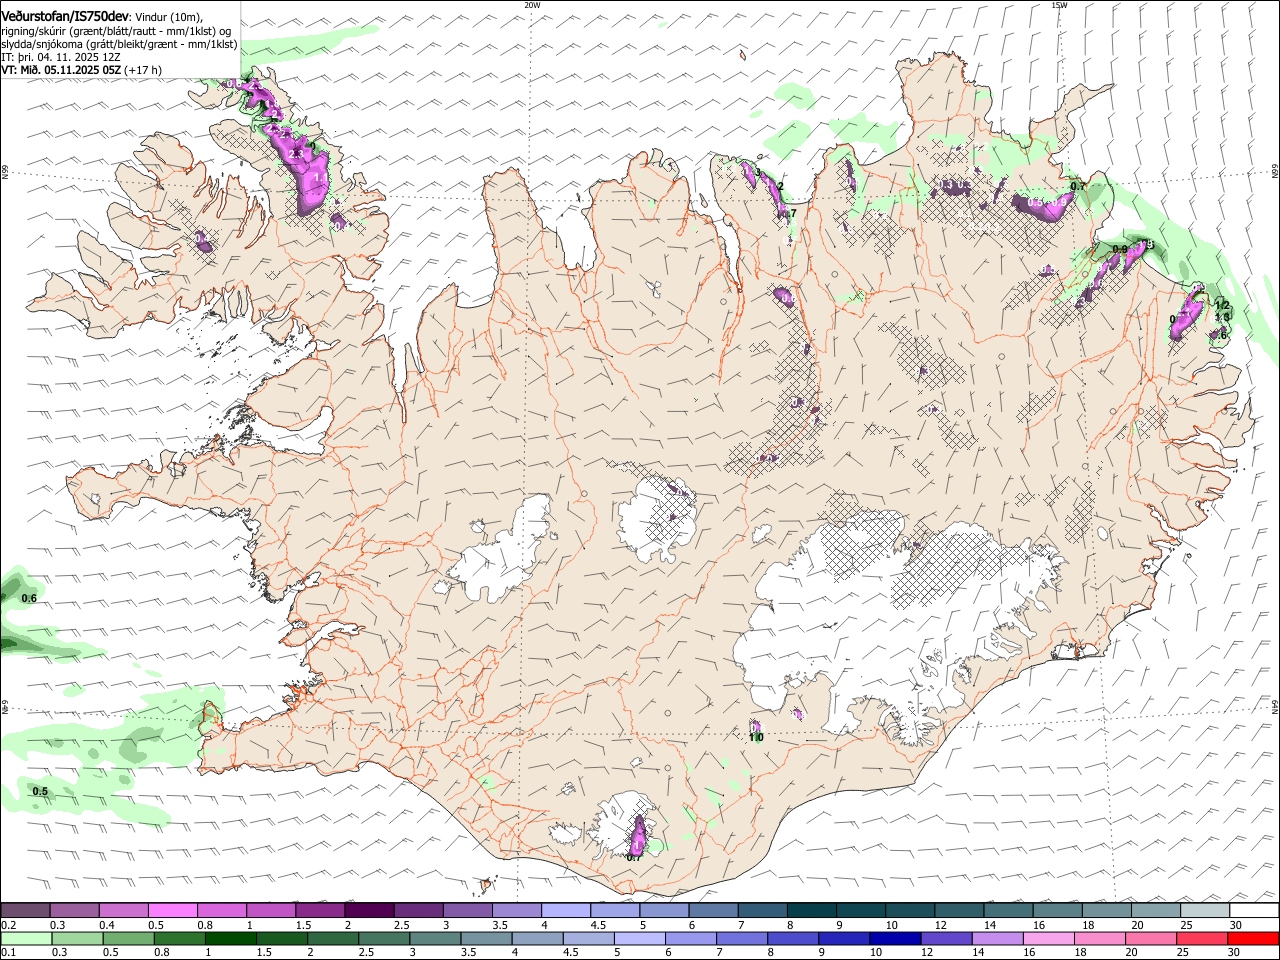Click the '0.2' label under the upper legend row
The width and height of the screenshot is (1280, 960).
coord(8,925)
